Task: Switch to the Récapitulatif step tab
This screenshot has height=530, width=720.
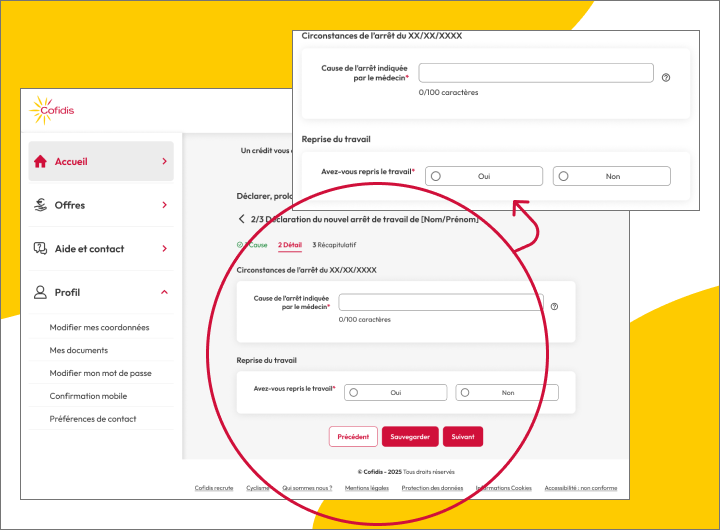Action: pyautogui.click(x=335, y=244)
